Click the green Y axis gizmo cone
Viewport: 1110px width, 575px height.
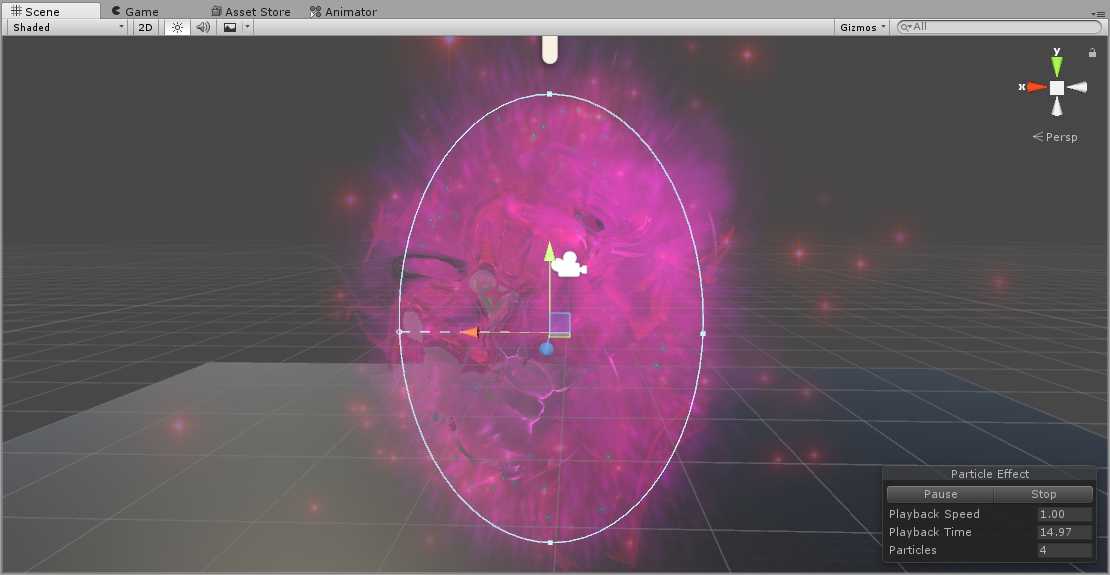click(x=1057, y=65)
